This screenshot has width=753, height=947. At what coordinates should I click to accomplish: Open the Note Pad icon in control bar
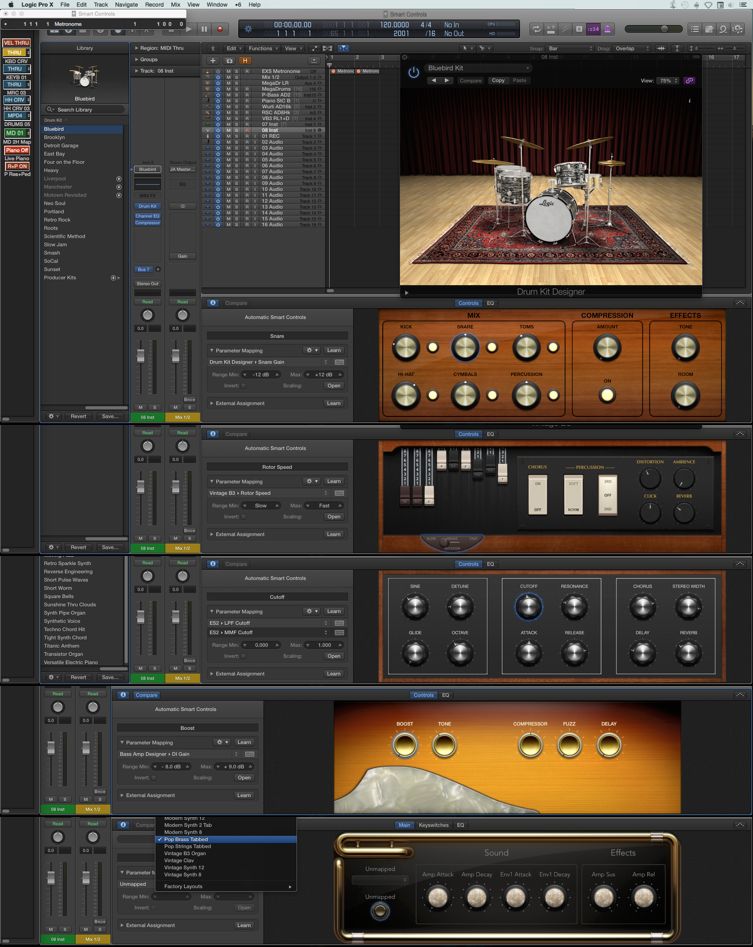click(x=709, y=28)
